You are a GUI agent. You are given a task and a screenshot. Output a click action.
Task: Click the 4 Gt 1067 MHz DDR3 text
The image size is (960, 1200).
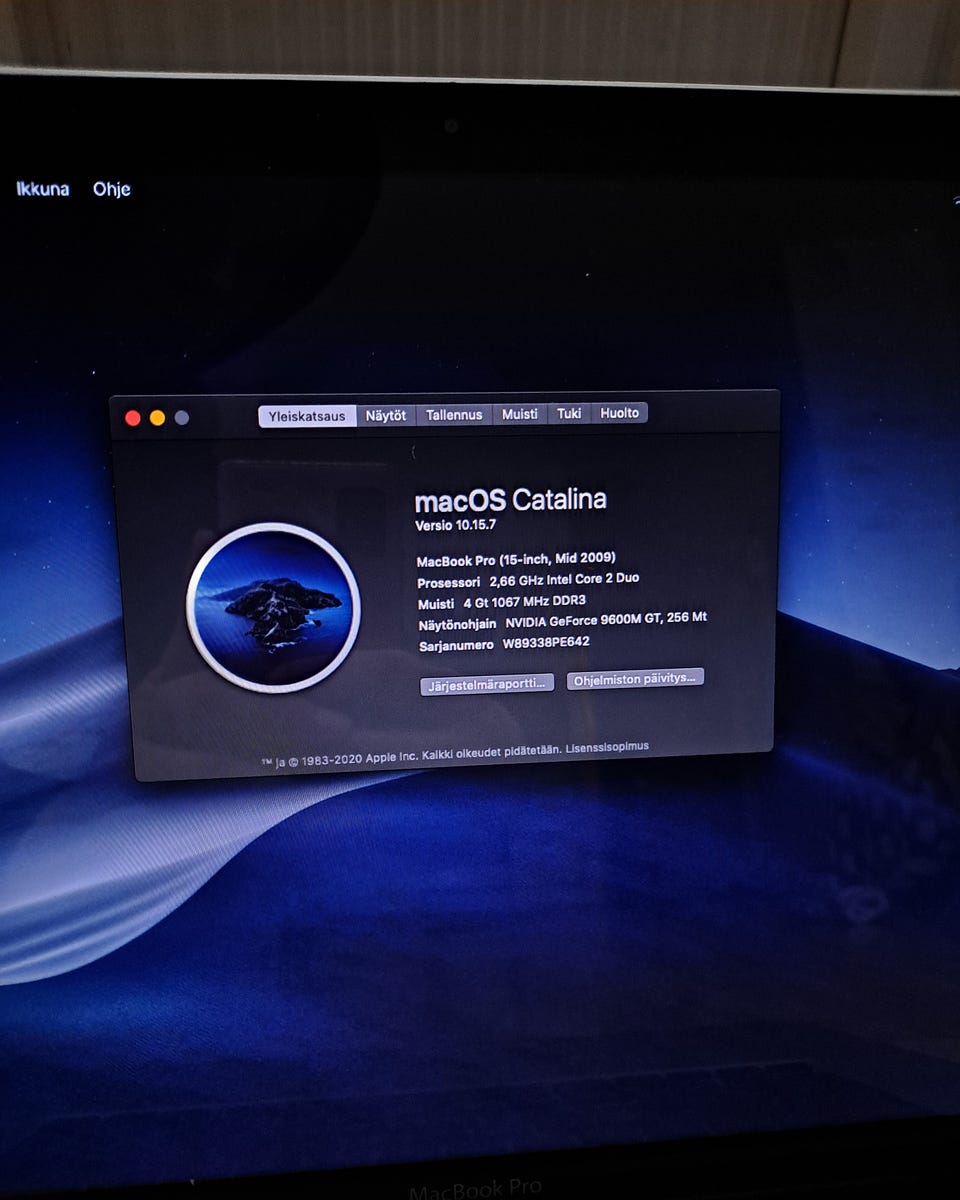pos(525,602)
